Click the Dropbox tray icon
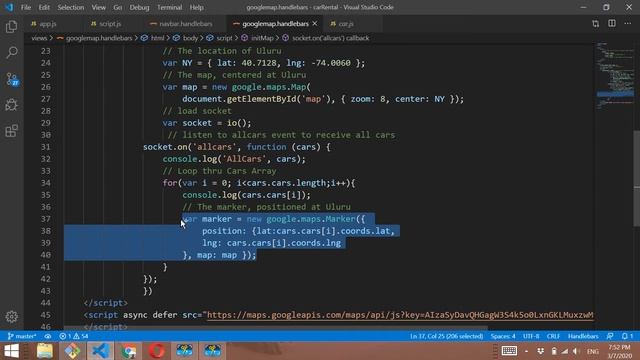Screen dimensions: 640x360 click(540, 351)
